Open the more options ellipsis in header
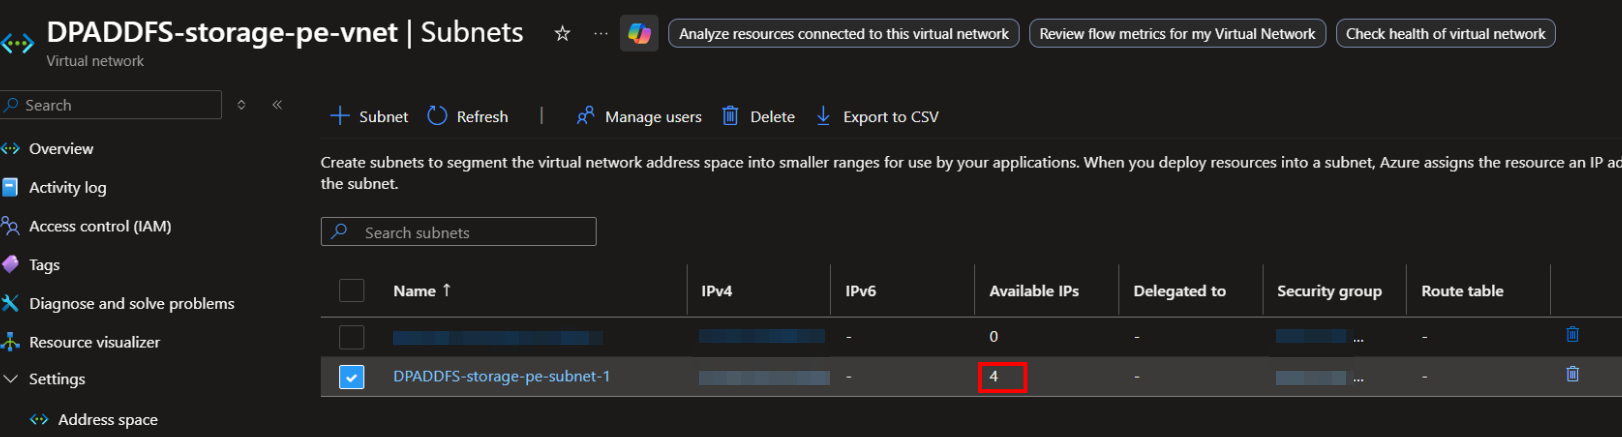The height and width of the screenshot is (437, 1622). 600,34
